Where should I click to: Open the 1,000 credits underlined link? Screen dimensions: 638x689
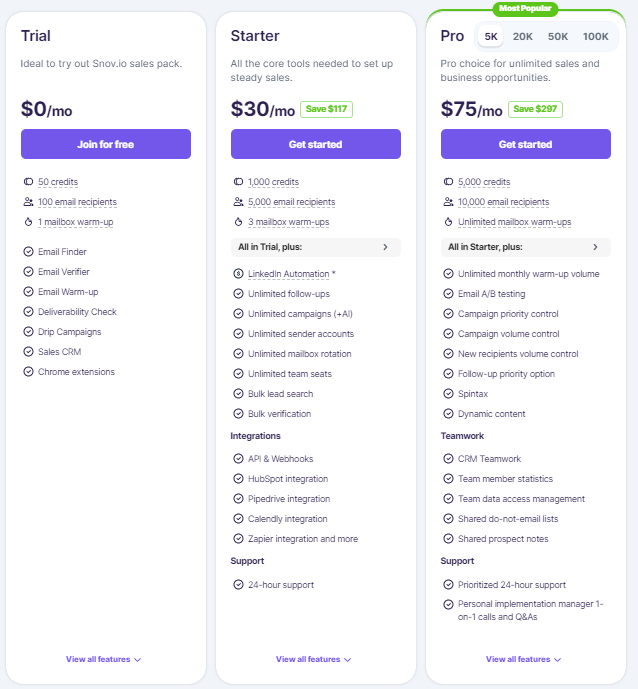click(x=273, y=182)
